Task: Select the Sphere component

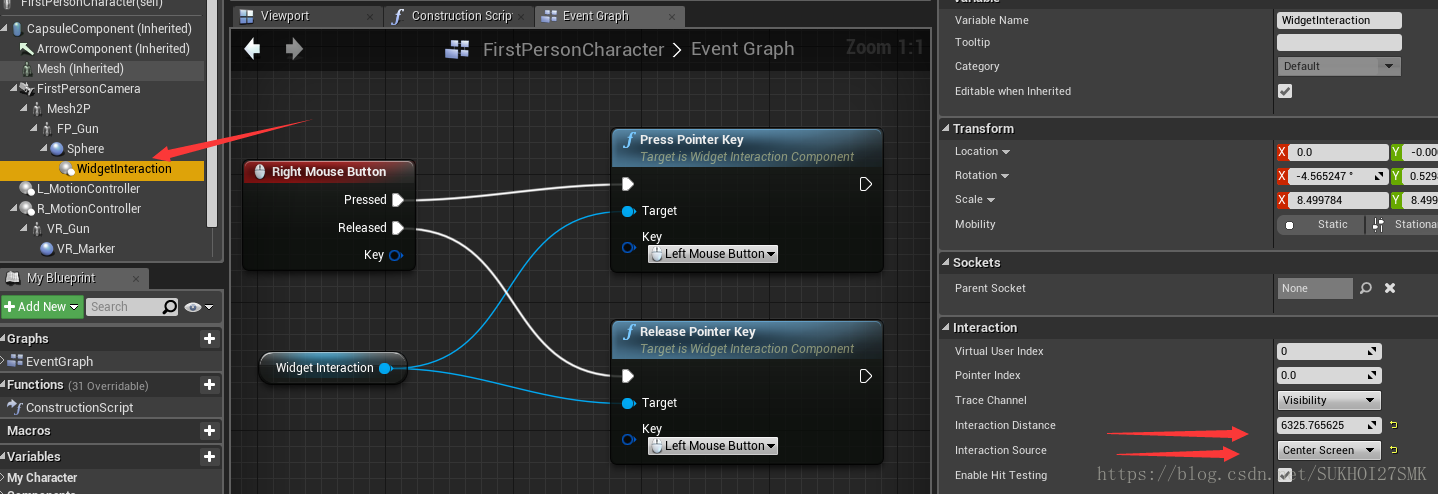Action: (86, 149)
